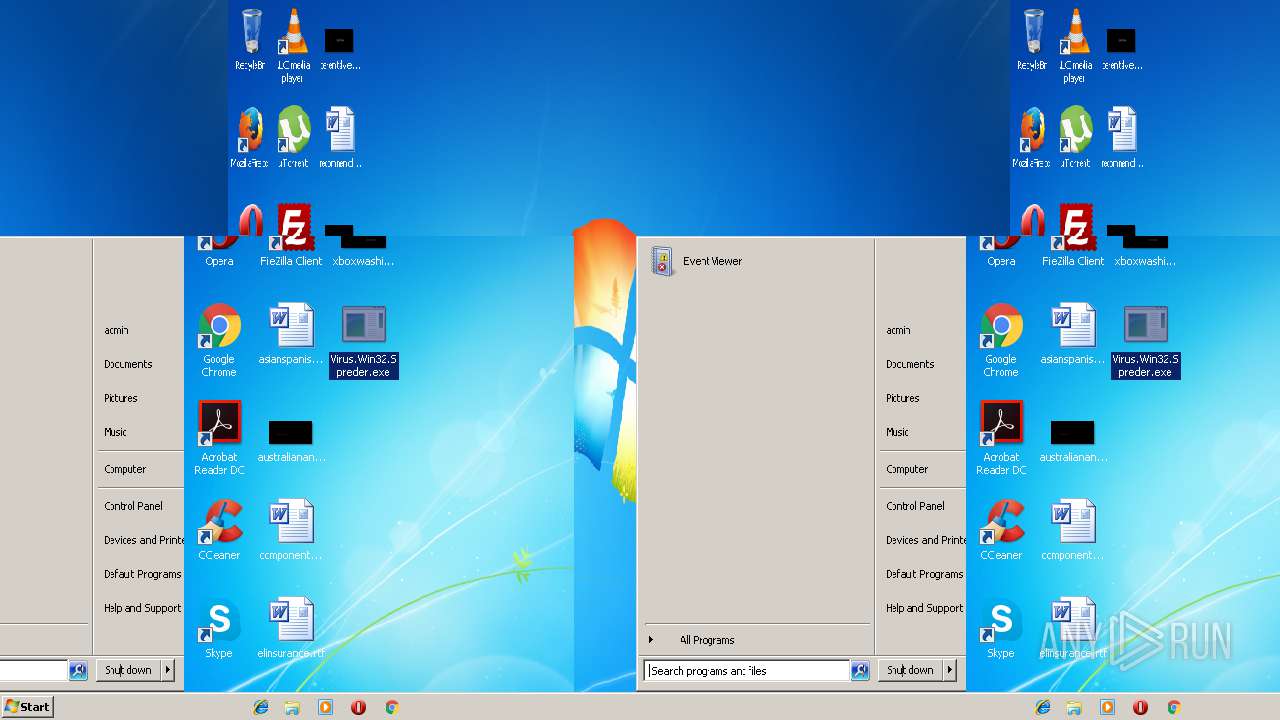
Task: Open Event Viewer in the Start menu
Action: [x=698, y=261]
